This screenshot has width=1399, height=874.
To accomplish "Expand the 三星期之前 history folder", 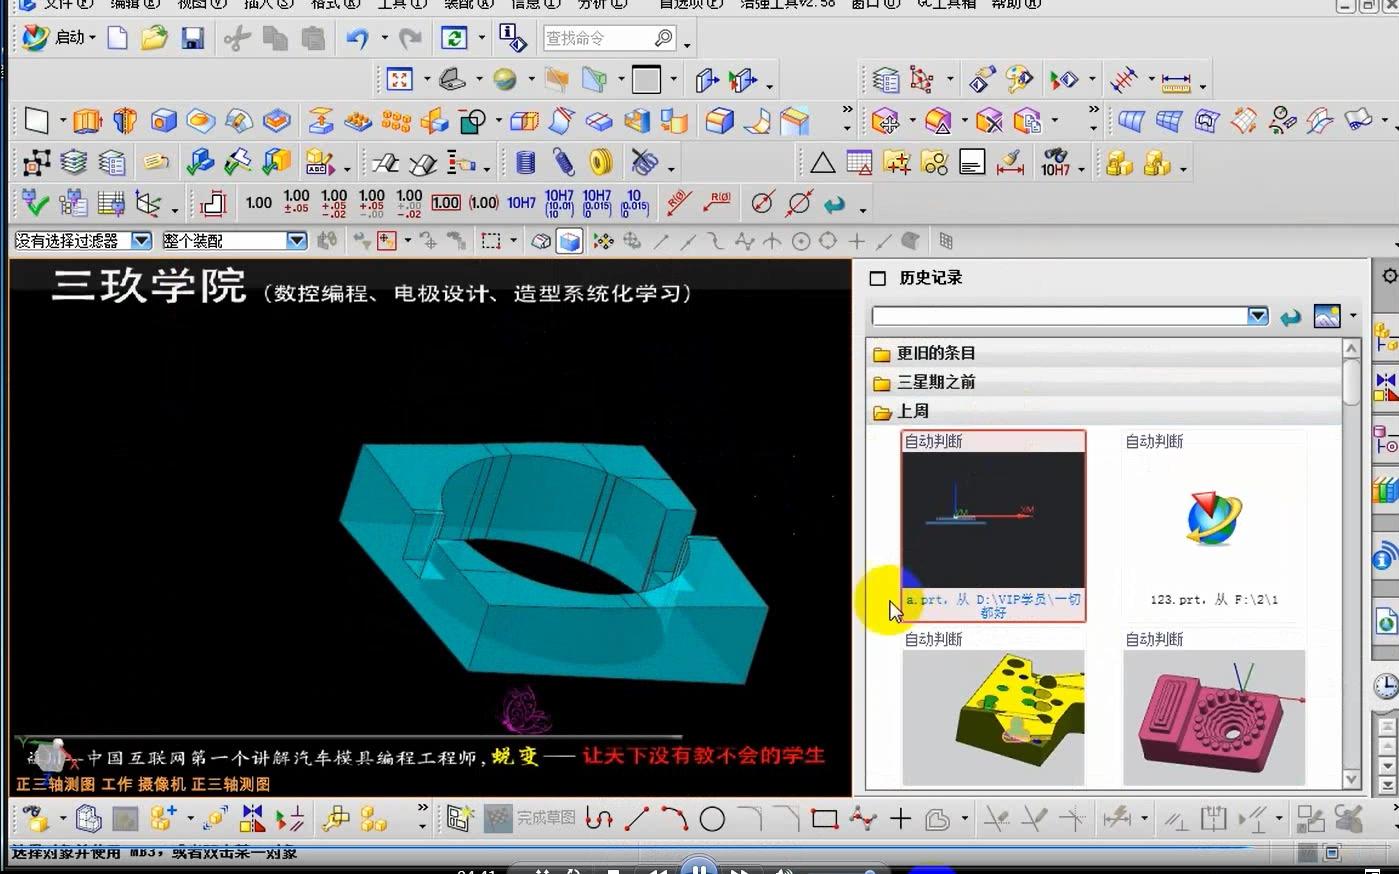I will point(935,382).
